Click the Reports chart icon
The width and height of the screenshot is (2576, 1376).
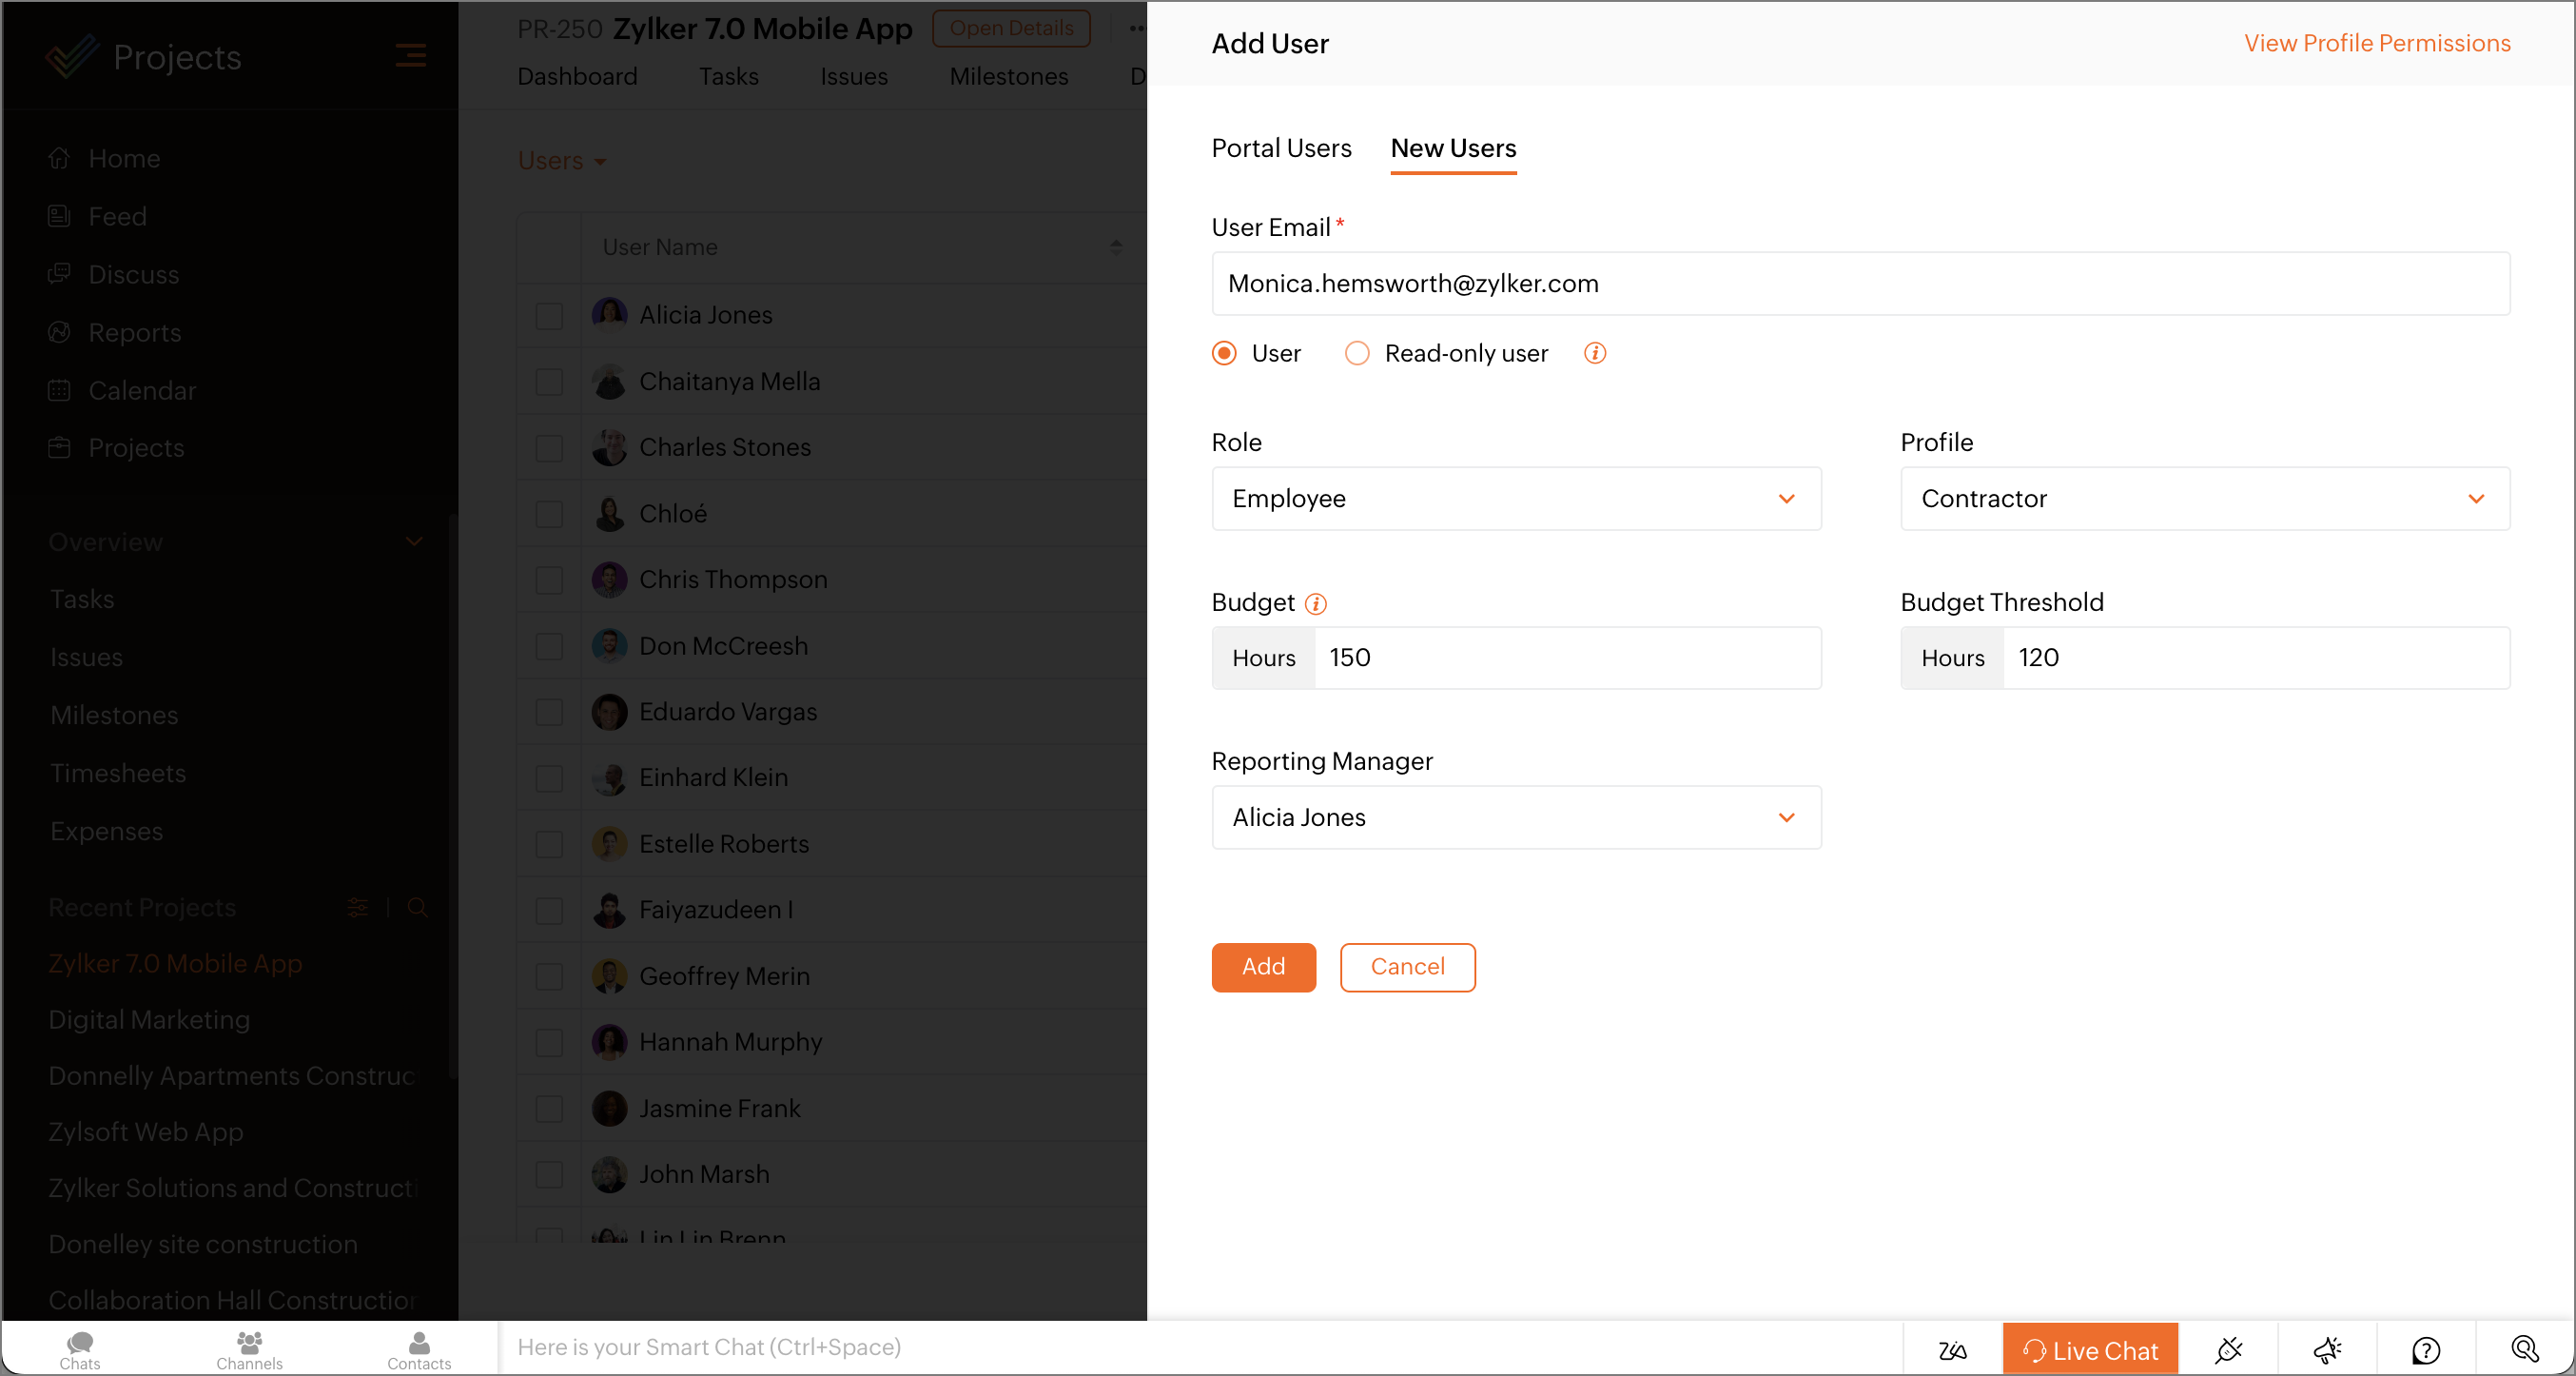(x=59, y=332)
